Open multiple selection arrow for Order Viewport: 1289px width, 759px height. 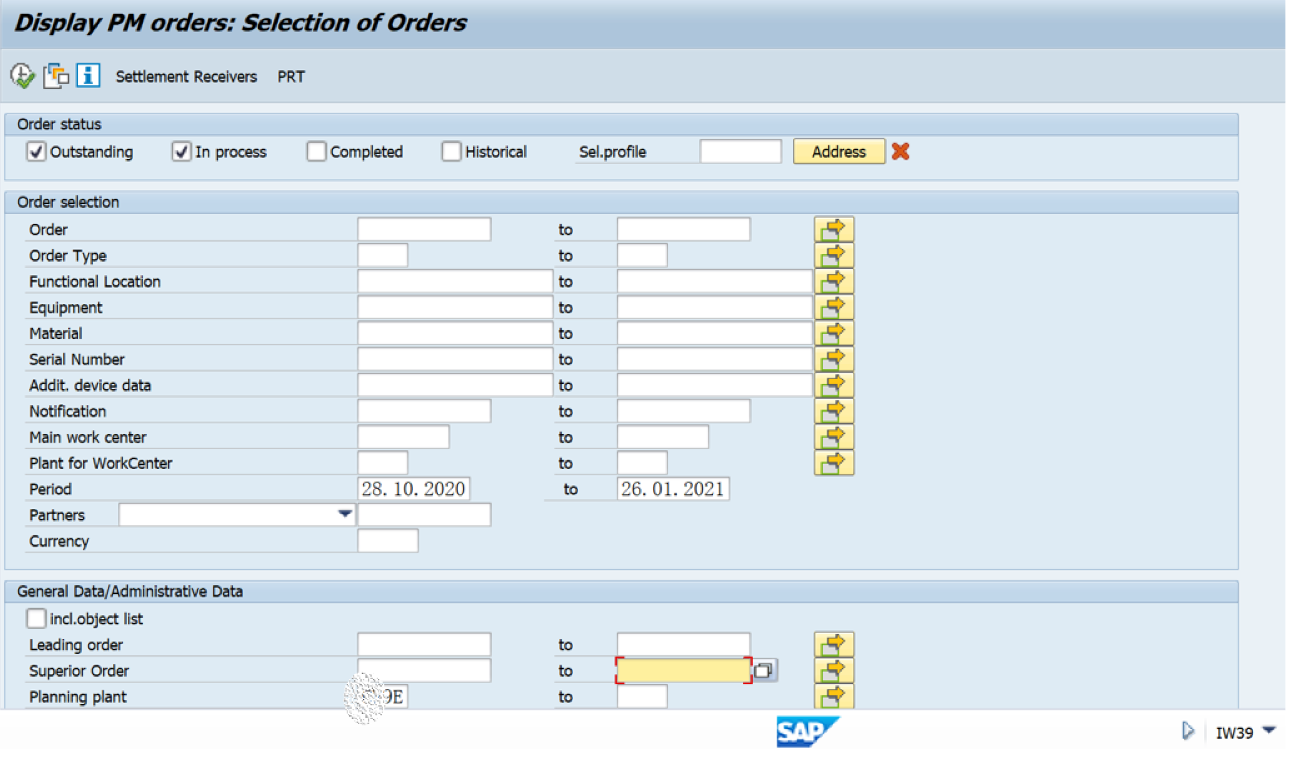tap(836, 228)
